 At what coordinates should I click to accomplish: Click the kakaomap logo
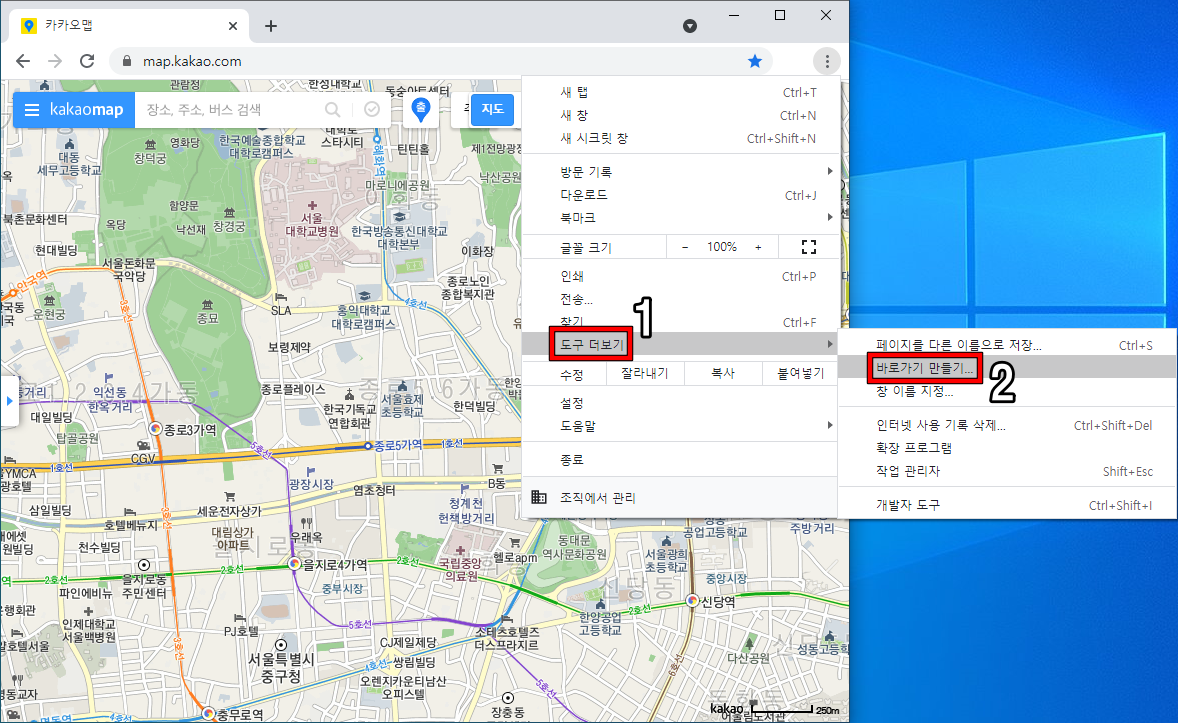pos(86,110)
